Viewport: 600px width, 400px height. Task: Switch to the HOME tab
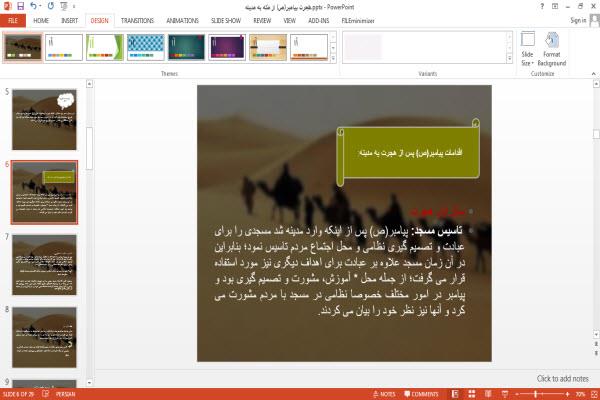pos(41,21)
